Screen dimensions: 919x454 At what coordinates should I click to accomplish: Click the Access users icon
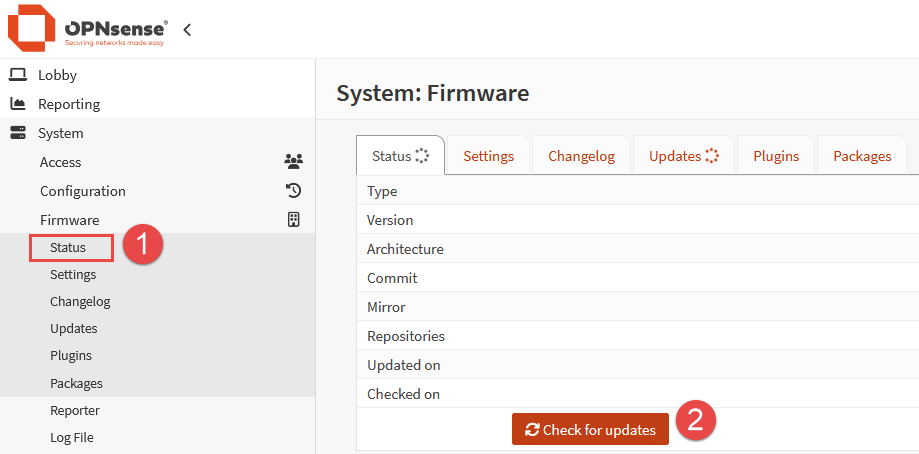pos(293,162)
